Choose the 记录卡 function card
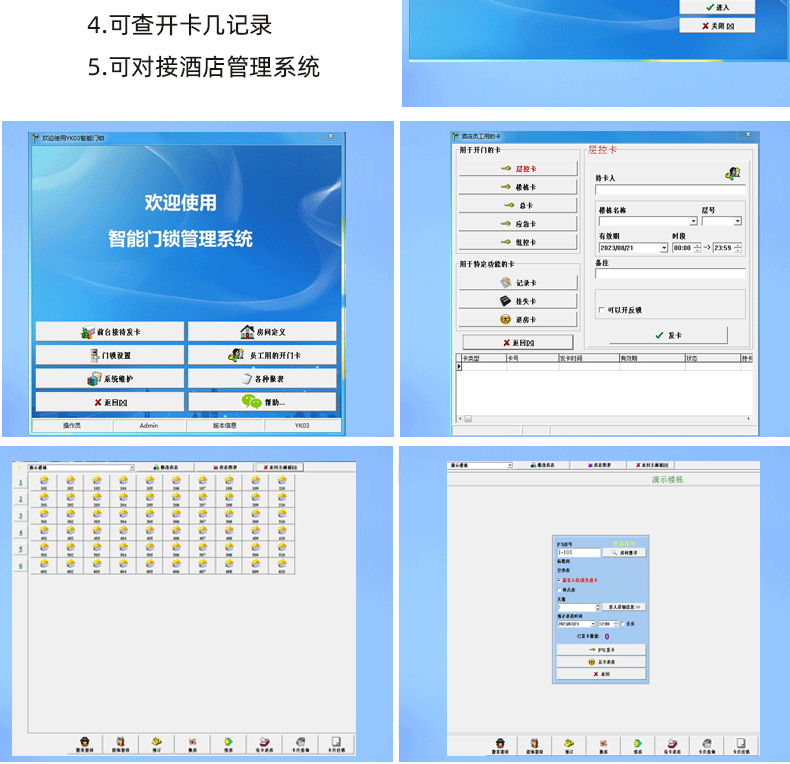Screen dimensions: 790x764 [x=517, y=283]
